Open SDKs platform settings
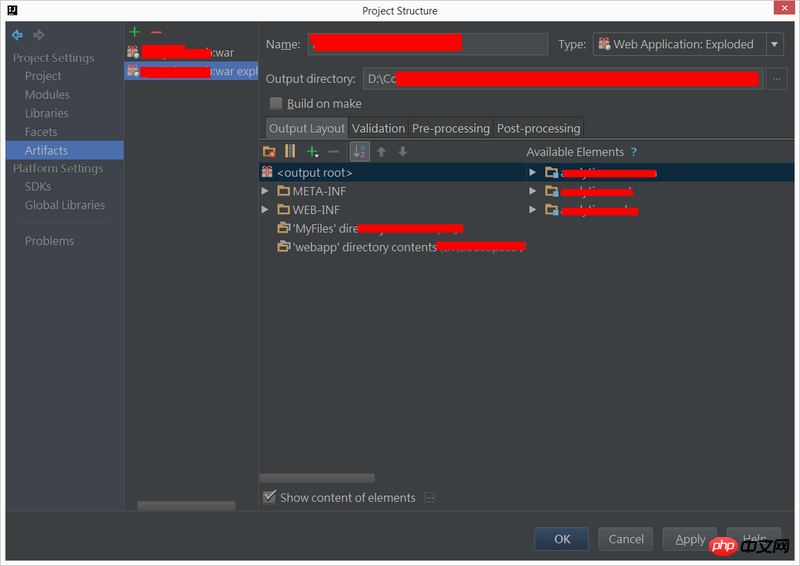This screenshot has width=800, height=566. click(38, 187)
